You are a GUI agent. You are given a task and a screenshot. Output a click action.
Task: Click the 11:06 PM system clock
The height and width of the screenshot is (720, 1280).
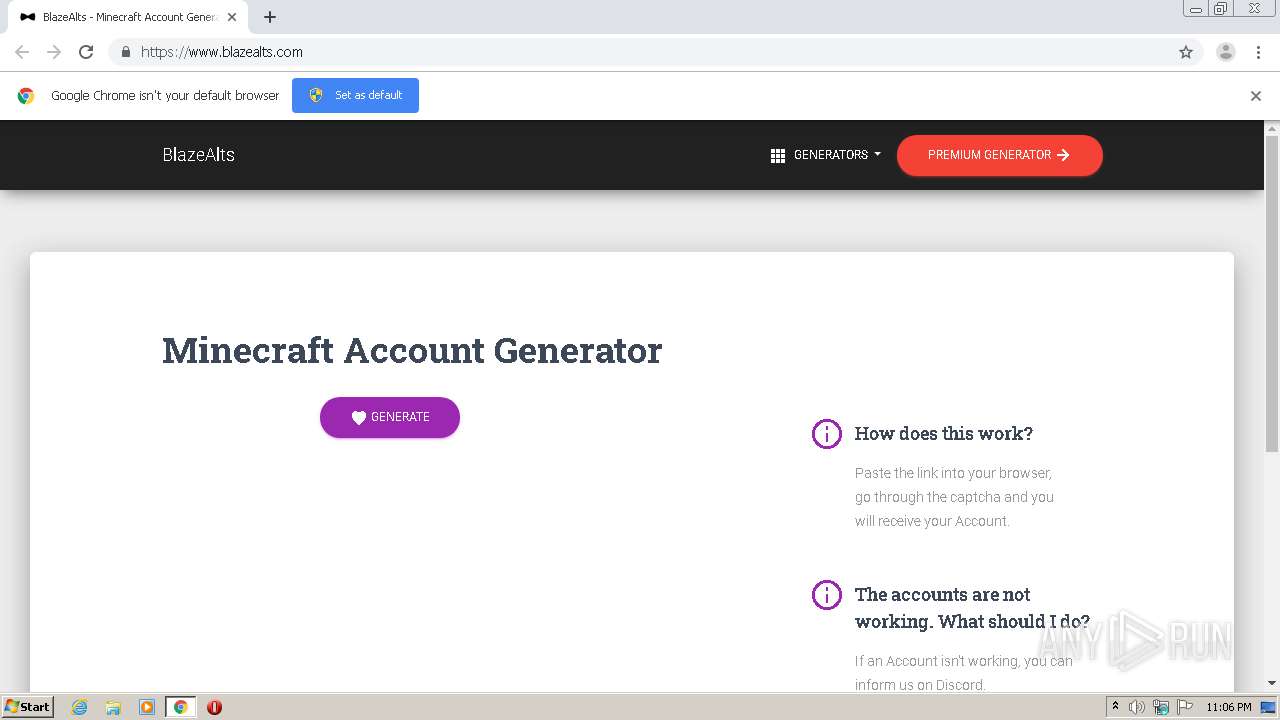click(1229, 707)
